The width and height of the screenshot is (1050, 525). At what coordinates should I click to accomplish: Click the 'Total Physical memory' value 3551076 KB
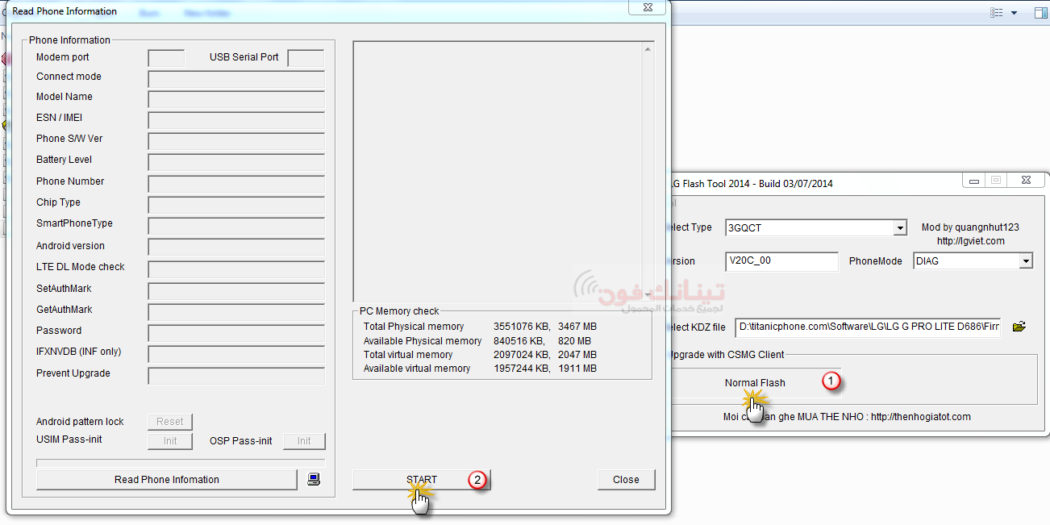point(522,326)
